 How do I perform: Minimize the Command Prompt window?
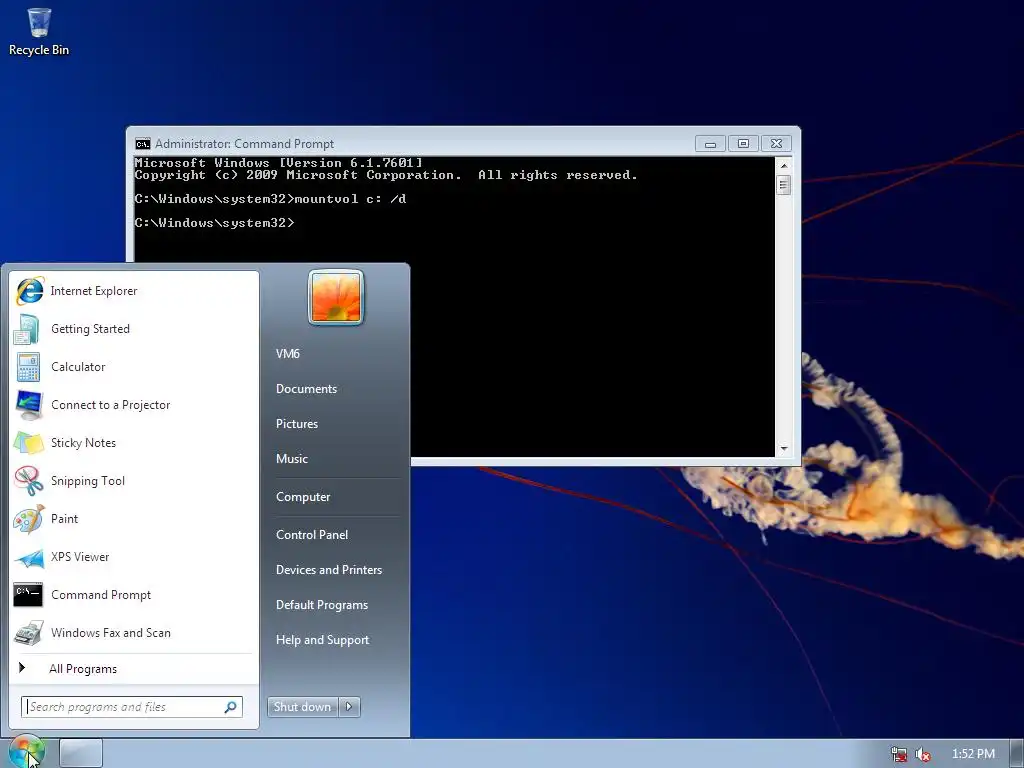(710, 144)
